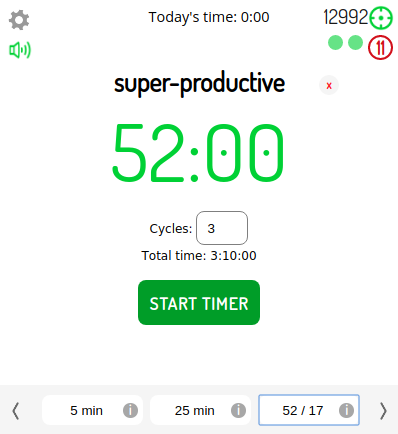398x434 pixels.
Task: Open settings with the gear icon
Action: tap(19, 20)
